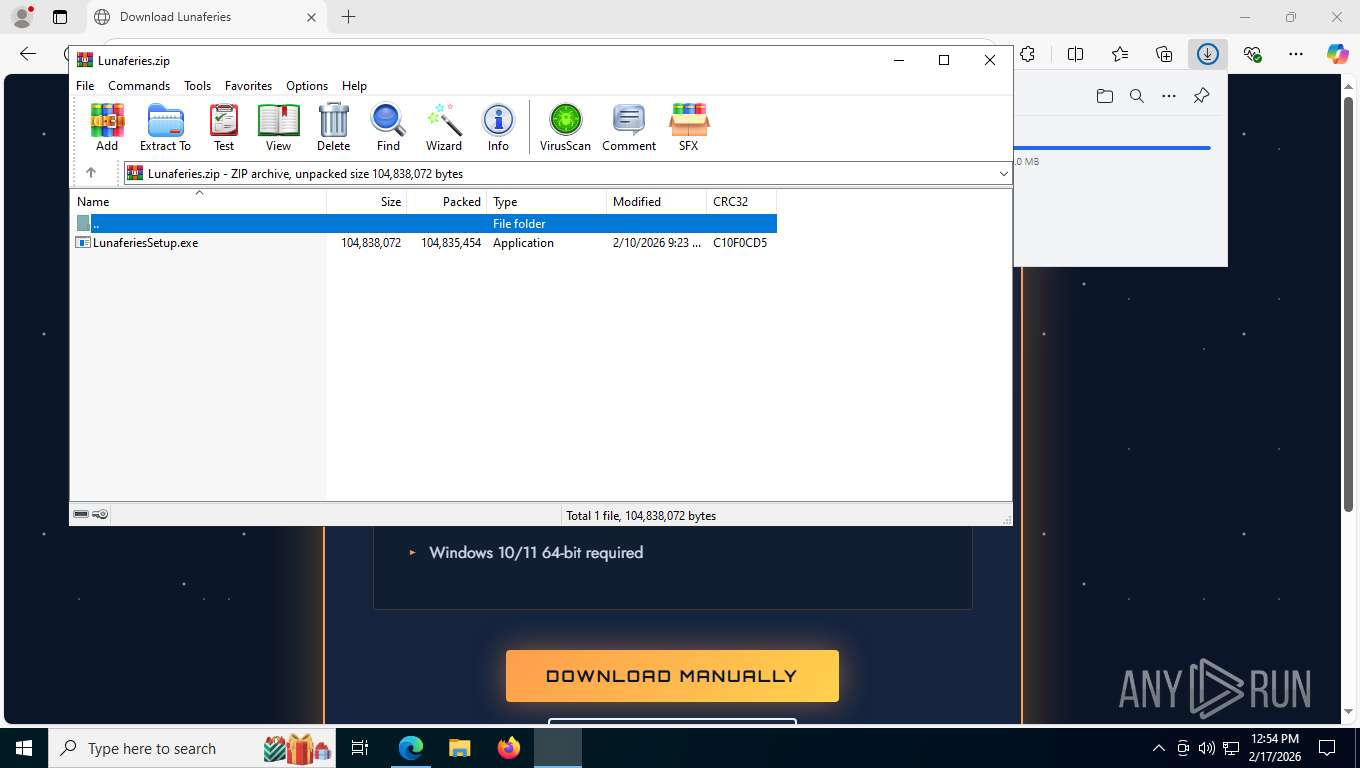Open the Commands menu
Screen dimensions: 1360x768
click(139, 86)
